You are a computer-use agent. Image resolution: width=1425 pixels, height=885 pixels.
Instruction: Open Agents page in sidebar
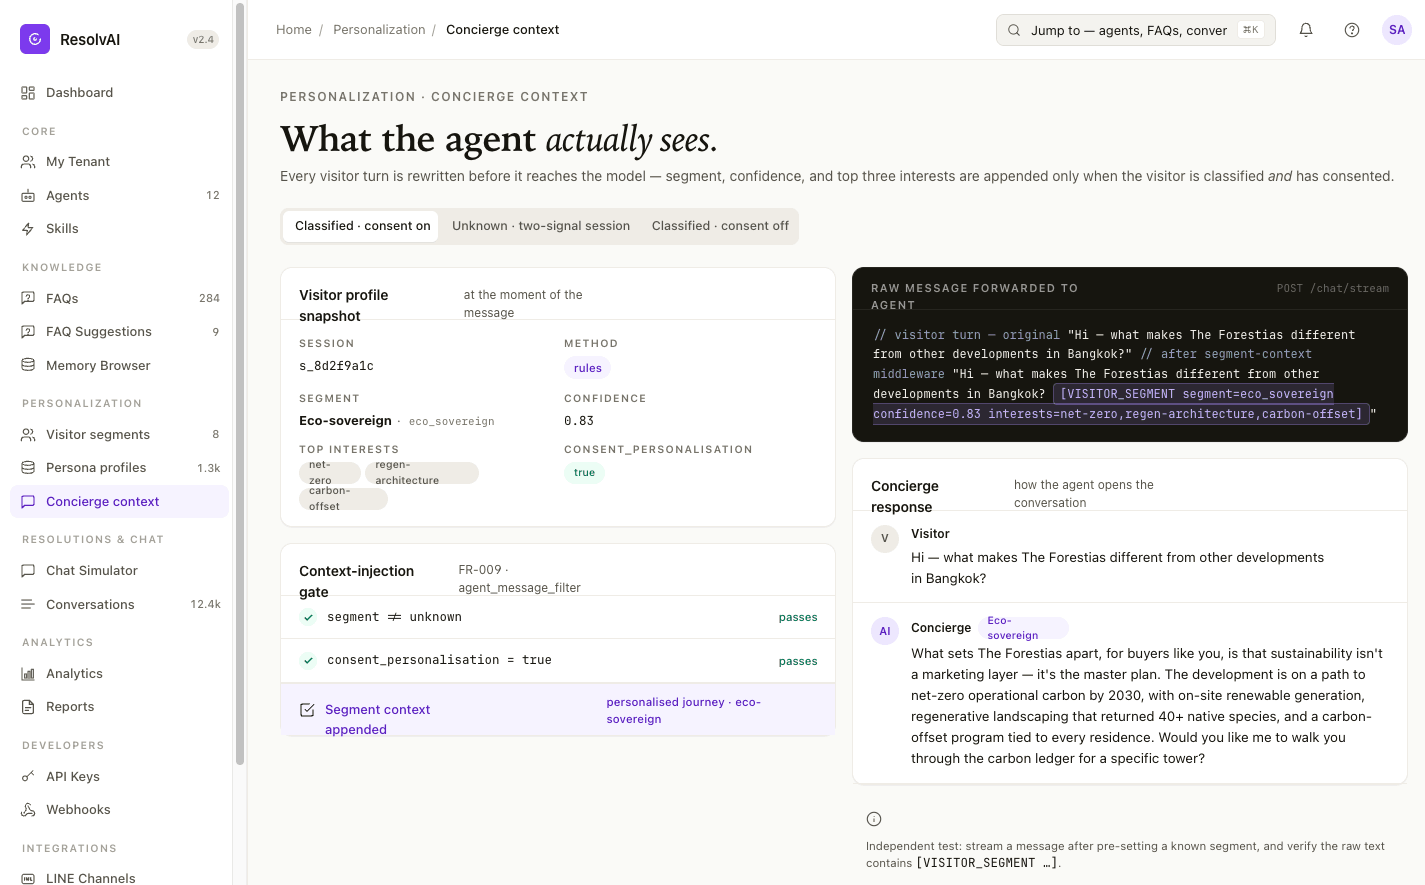tap(120, 196)
